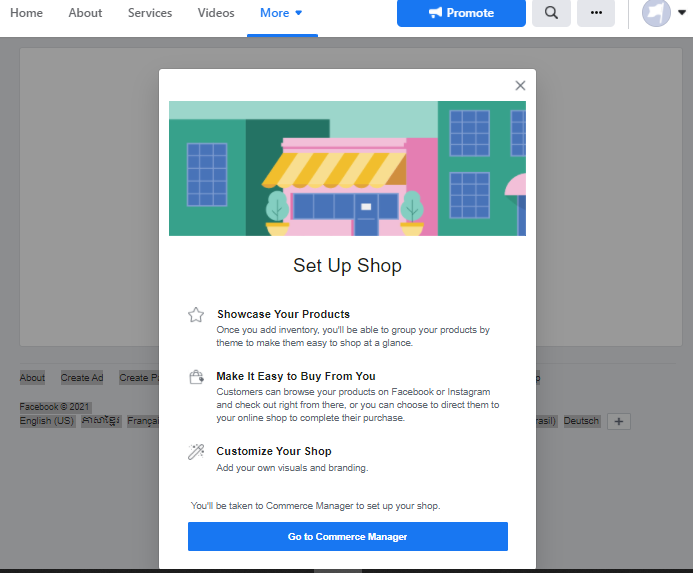Click the magic wand Customize icon

pyautogui.click(x=196, y=452)
